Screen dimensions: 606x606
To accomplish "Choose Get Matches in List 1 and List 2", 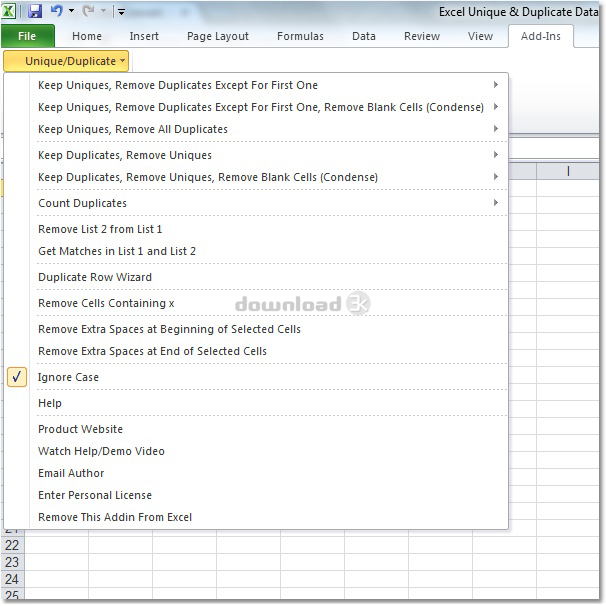I will tap(117, 251).
